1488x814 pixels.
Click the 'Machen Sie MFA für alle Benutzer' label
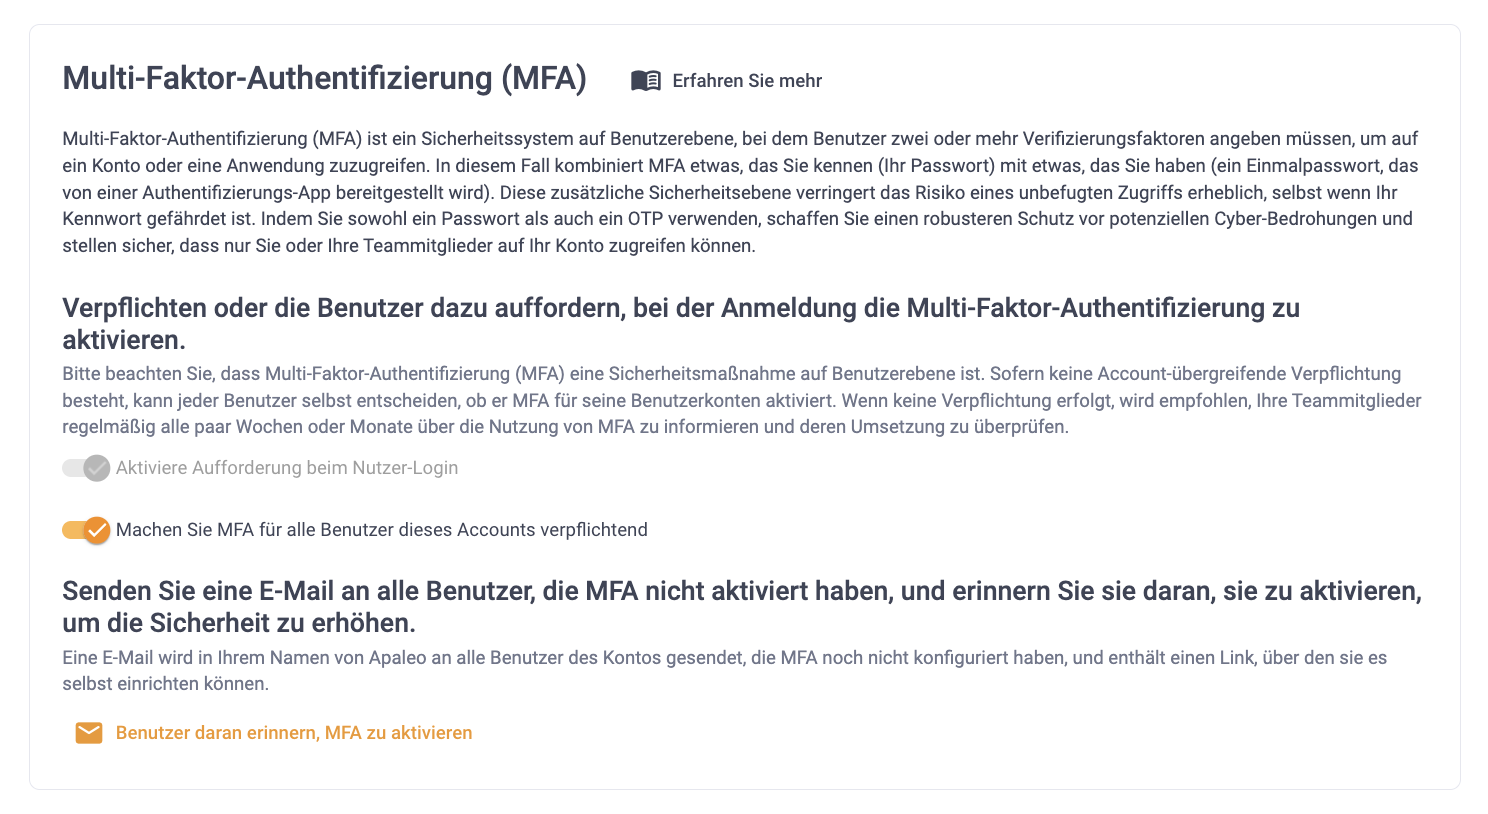[382, 530]
